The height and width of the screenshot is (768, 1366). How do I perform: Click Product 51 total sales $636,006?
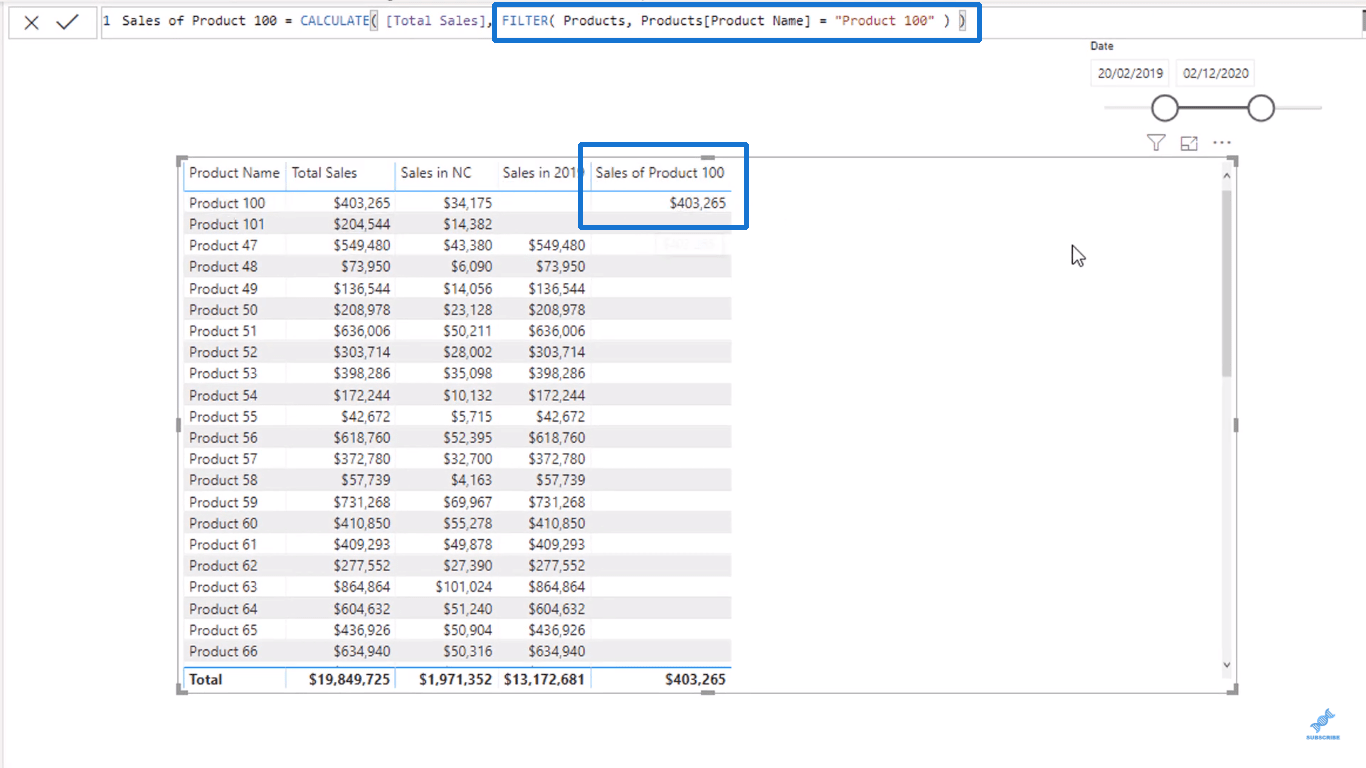pyautogui.click(x=362, y=330)
